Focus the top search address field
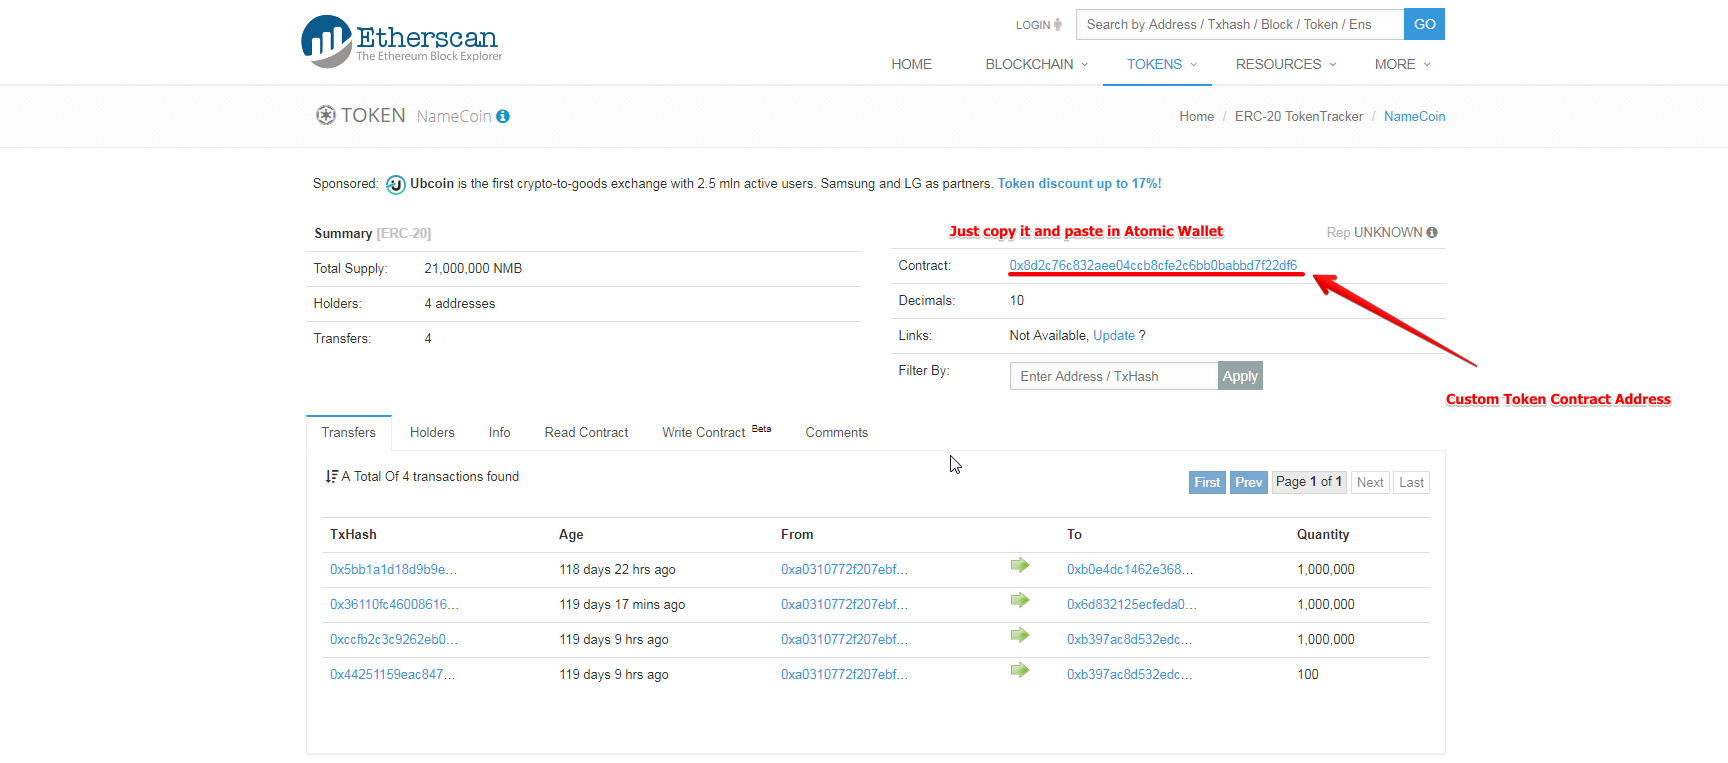The width and height of the screenshot is (1728, 763). [x=1240, y=24]
